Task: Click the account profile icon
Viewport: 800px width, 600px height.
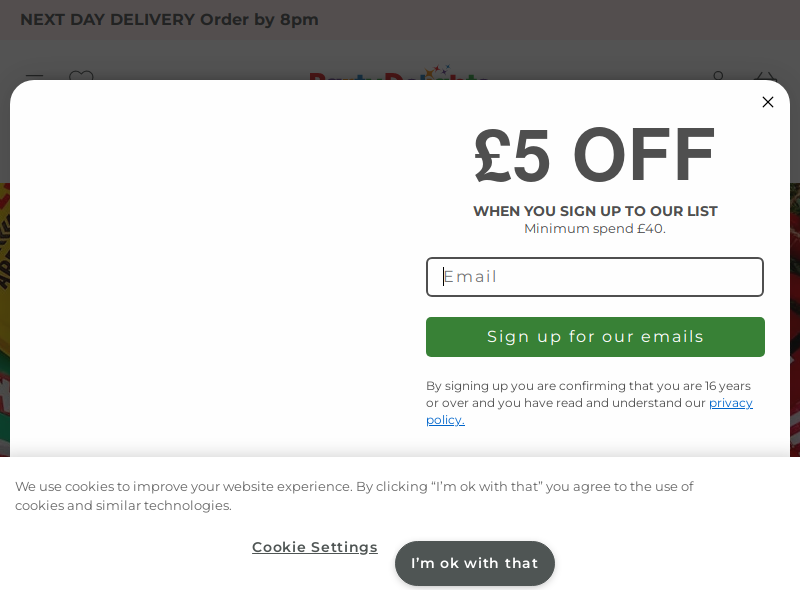Action: [718, 76]
